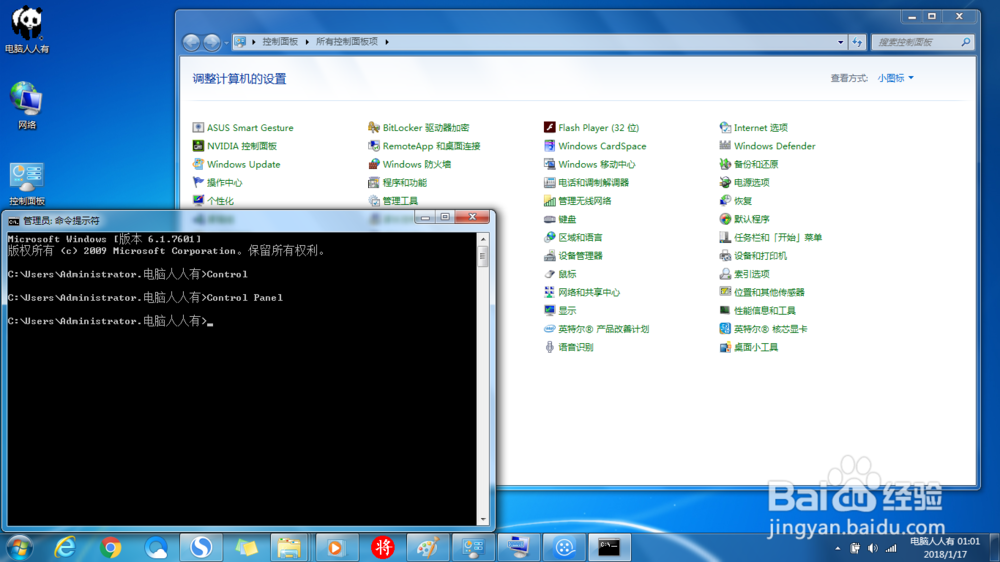Click Command Prompt taskbar button
Screen dimensions: 1000x562
tap(609, 547)
